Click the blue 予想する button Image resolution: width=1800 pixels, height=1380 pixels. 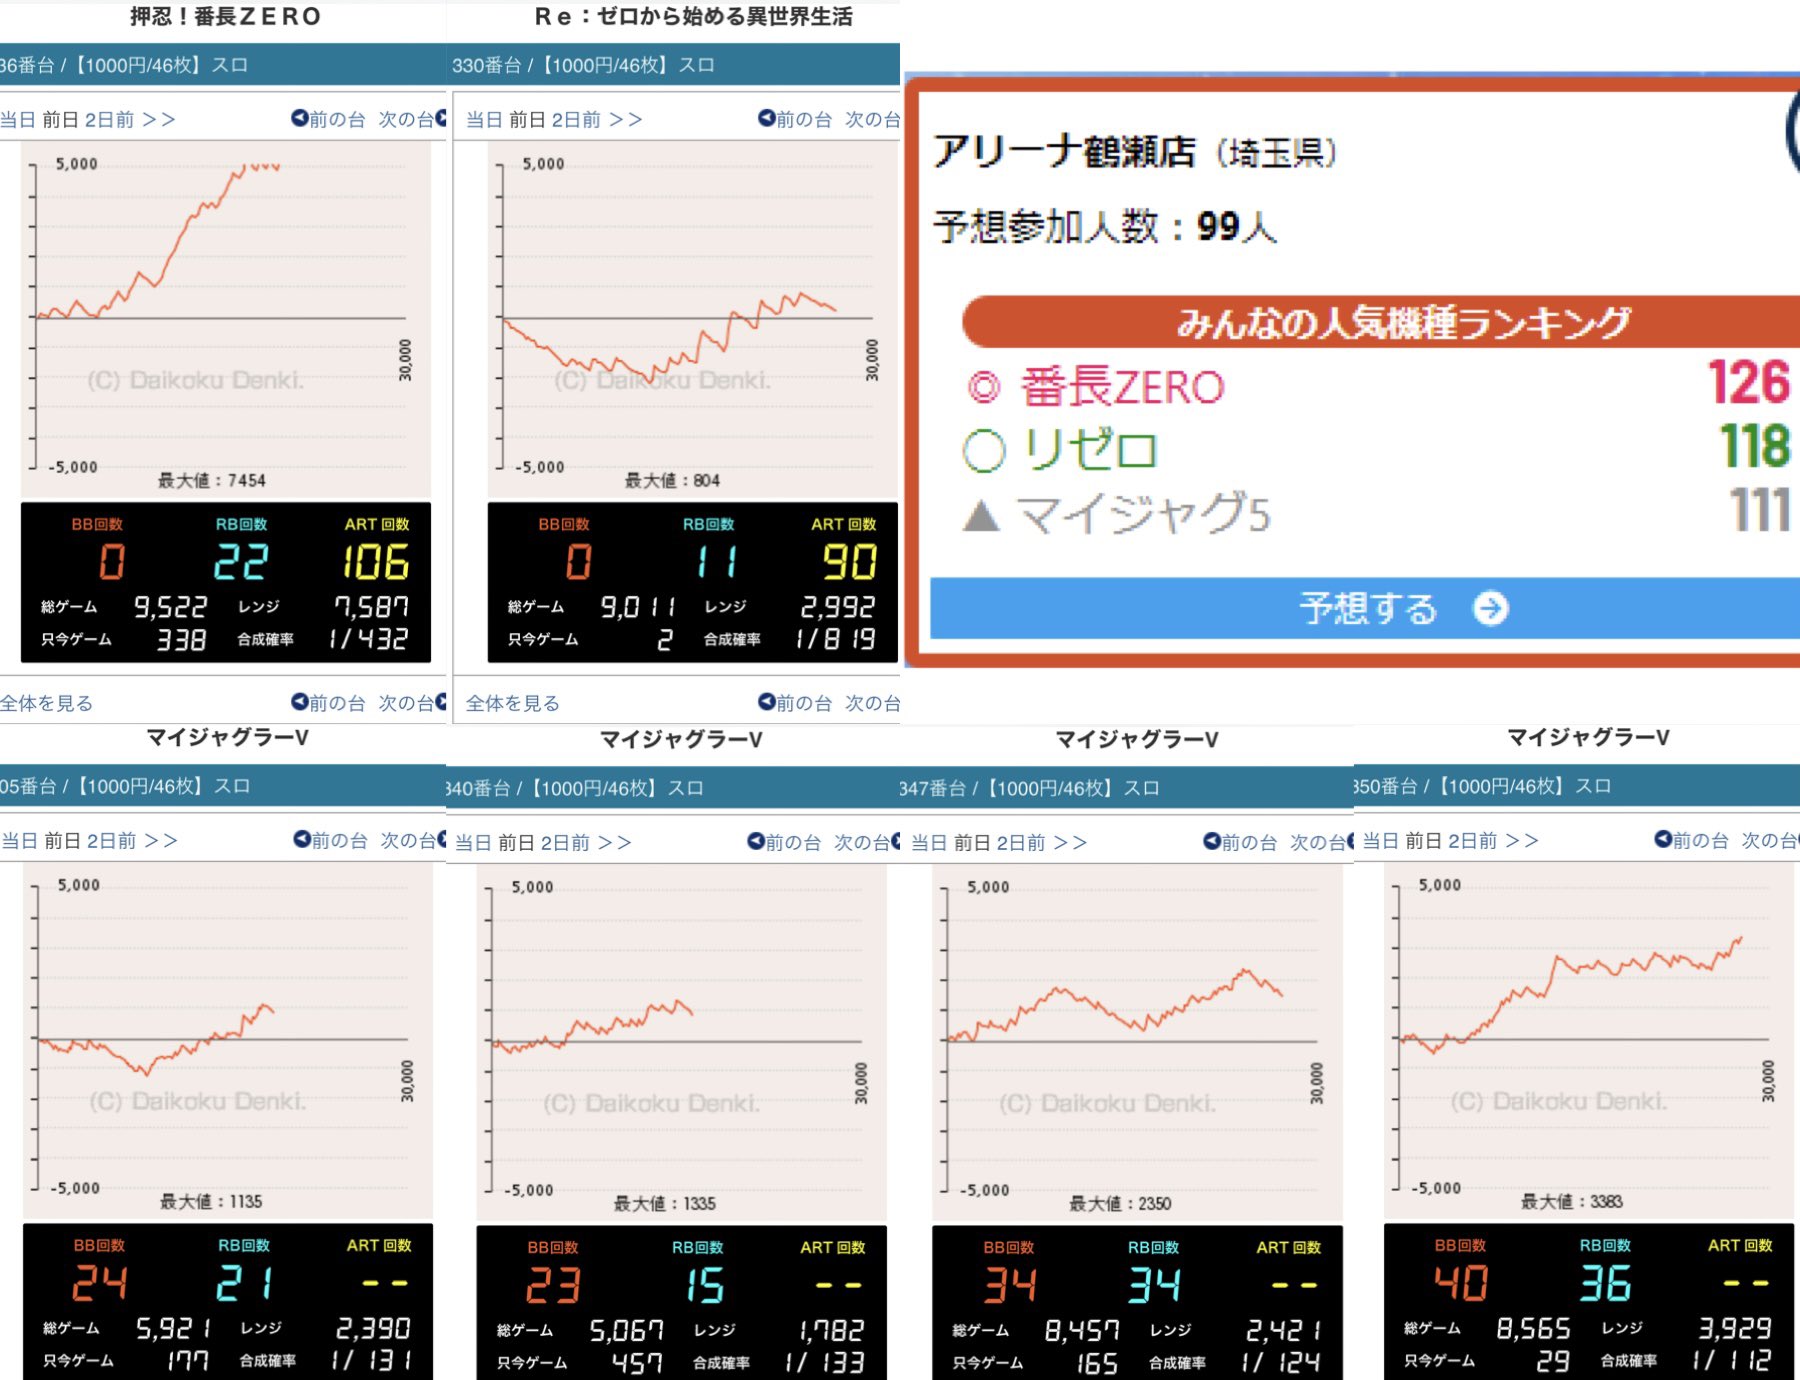(1365, 608)
